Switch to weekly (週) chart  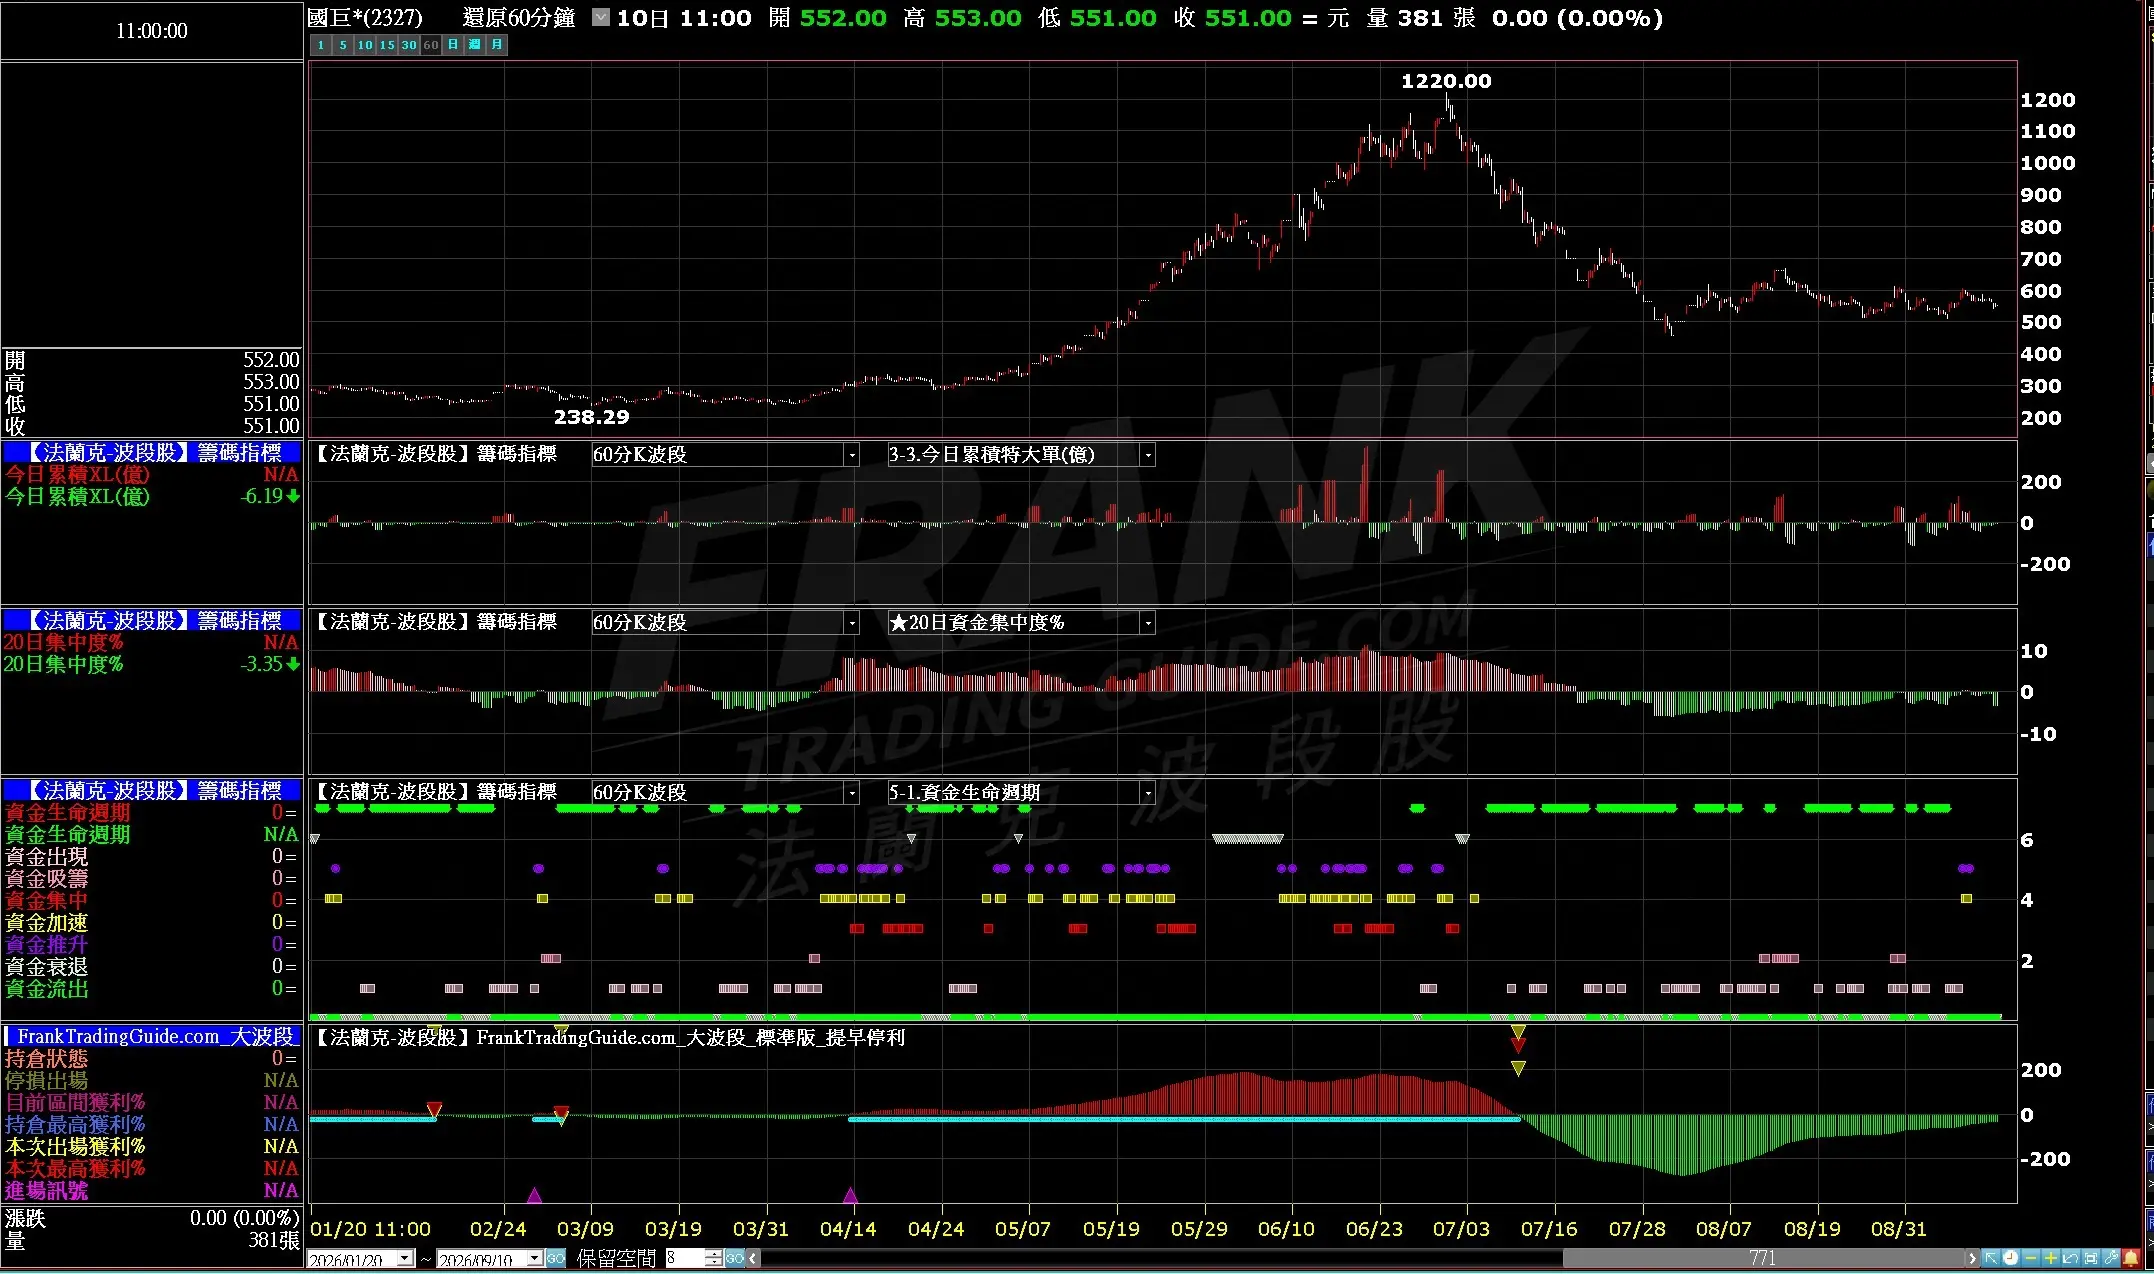tap(475, 45)
